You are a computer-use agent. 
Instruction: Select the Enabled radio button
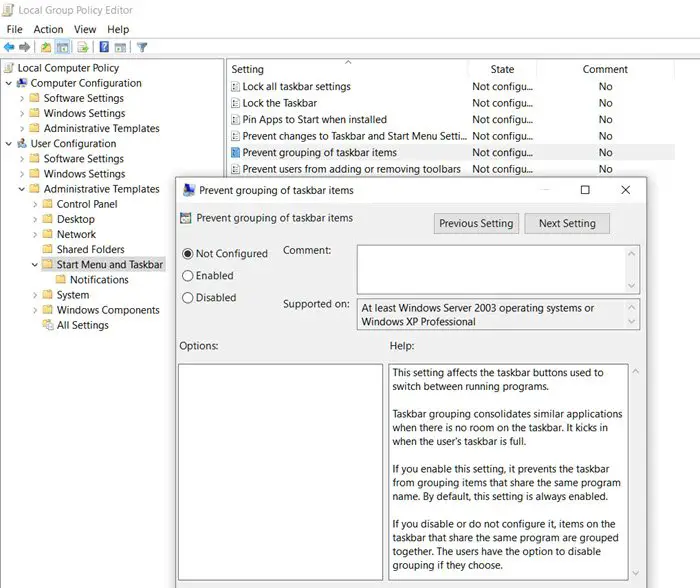[188, 276]
